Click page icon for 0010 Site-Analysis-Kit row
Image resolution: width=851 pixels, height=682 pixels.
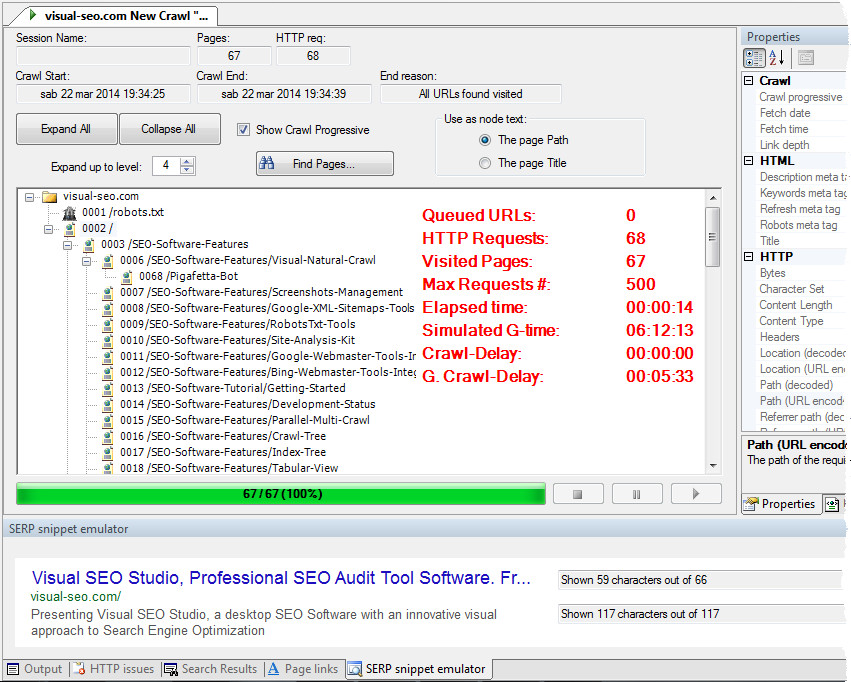point(107,341)
